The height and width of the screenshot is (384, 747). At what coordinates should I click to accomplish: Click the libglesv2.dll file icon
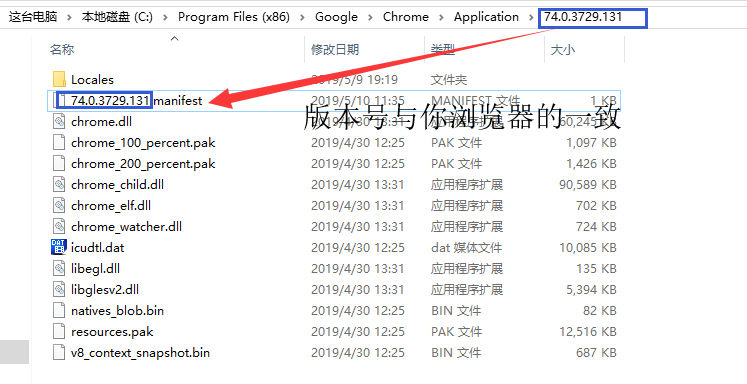click(59, 289)
